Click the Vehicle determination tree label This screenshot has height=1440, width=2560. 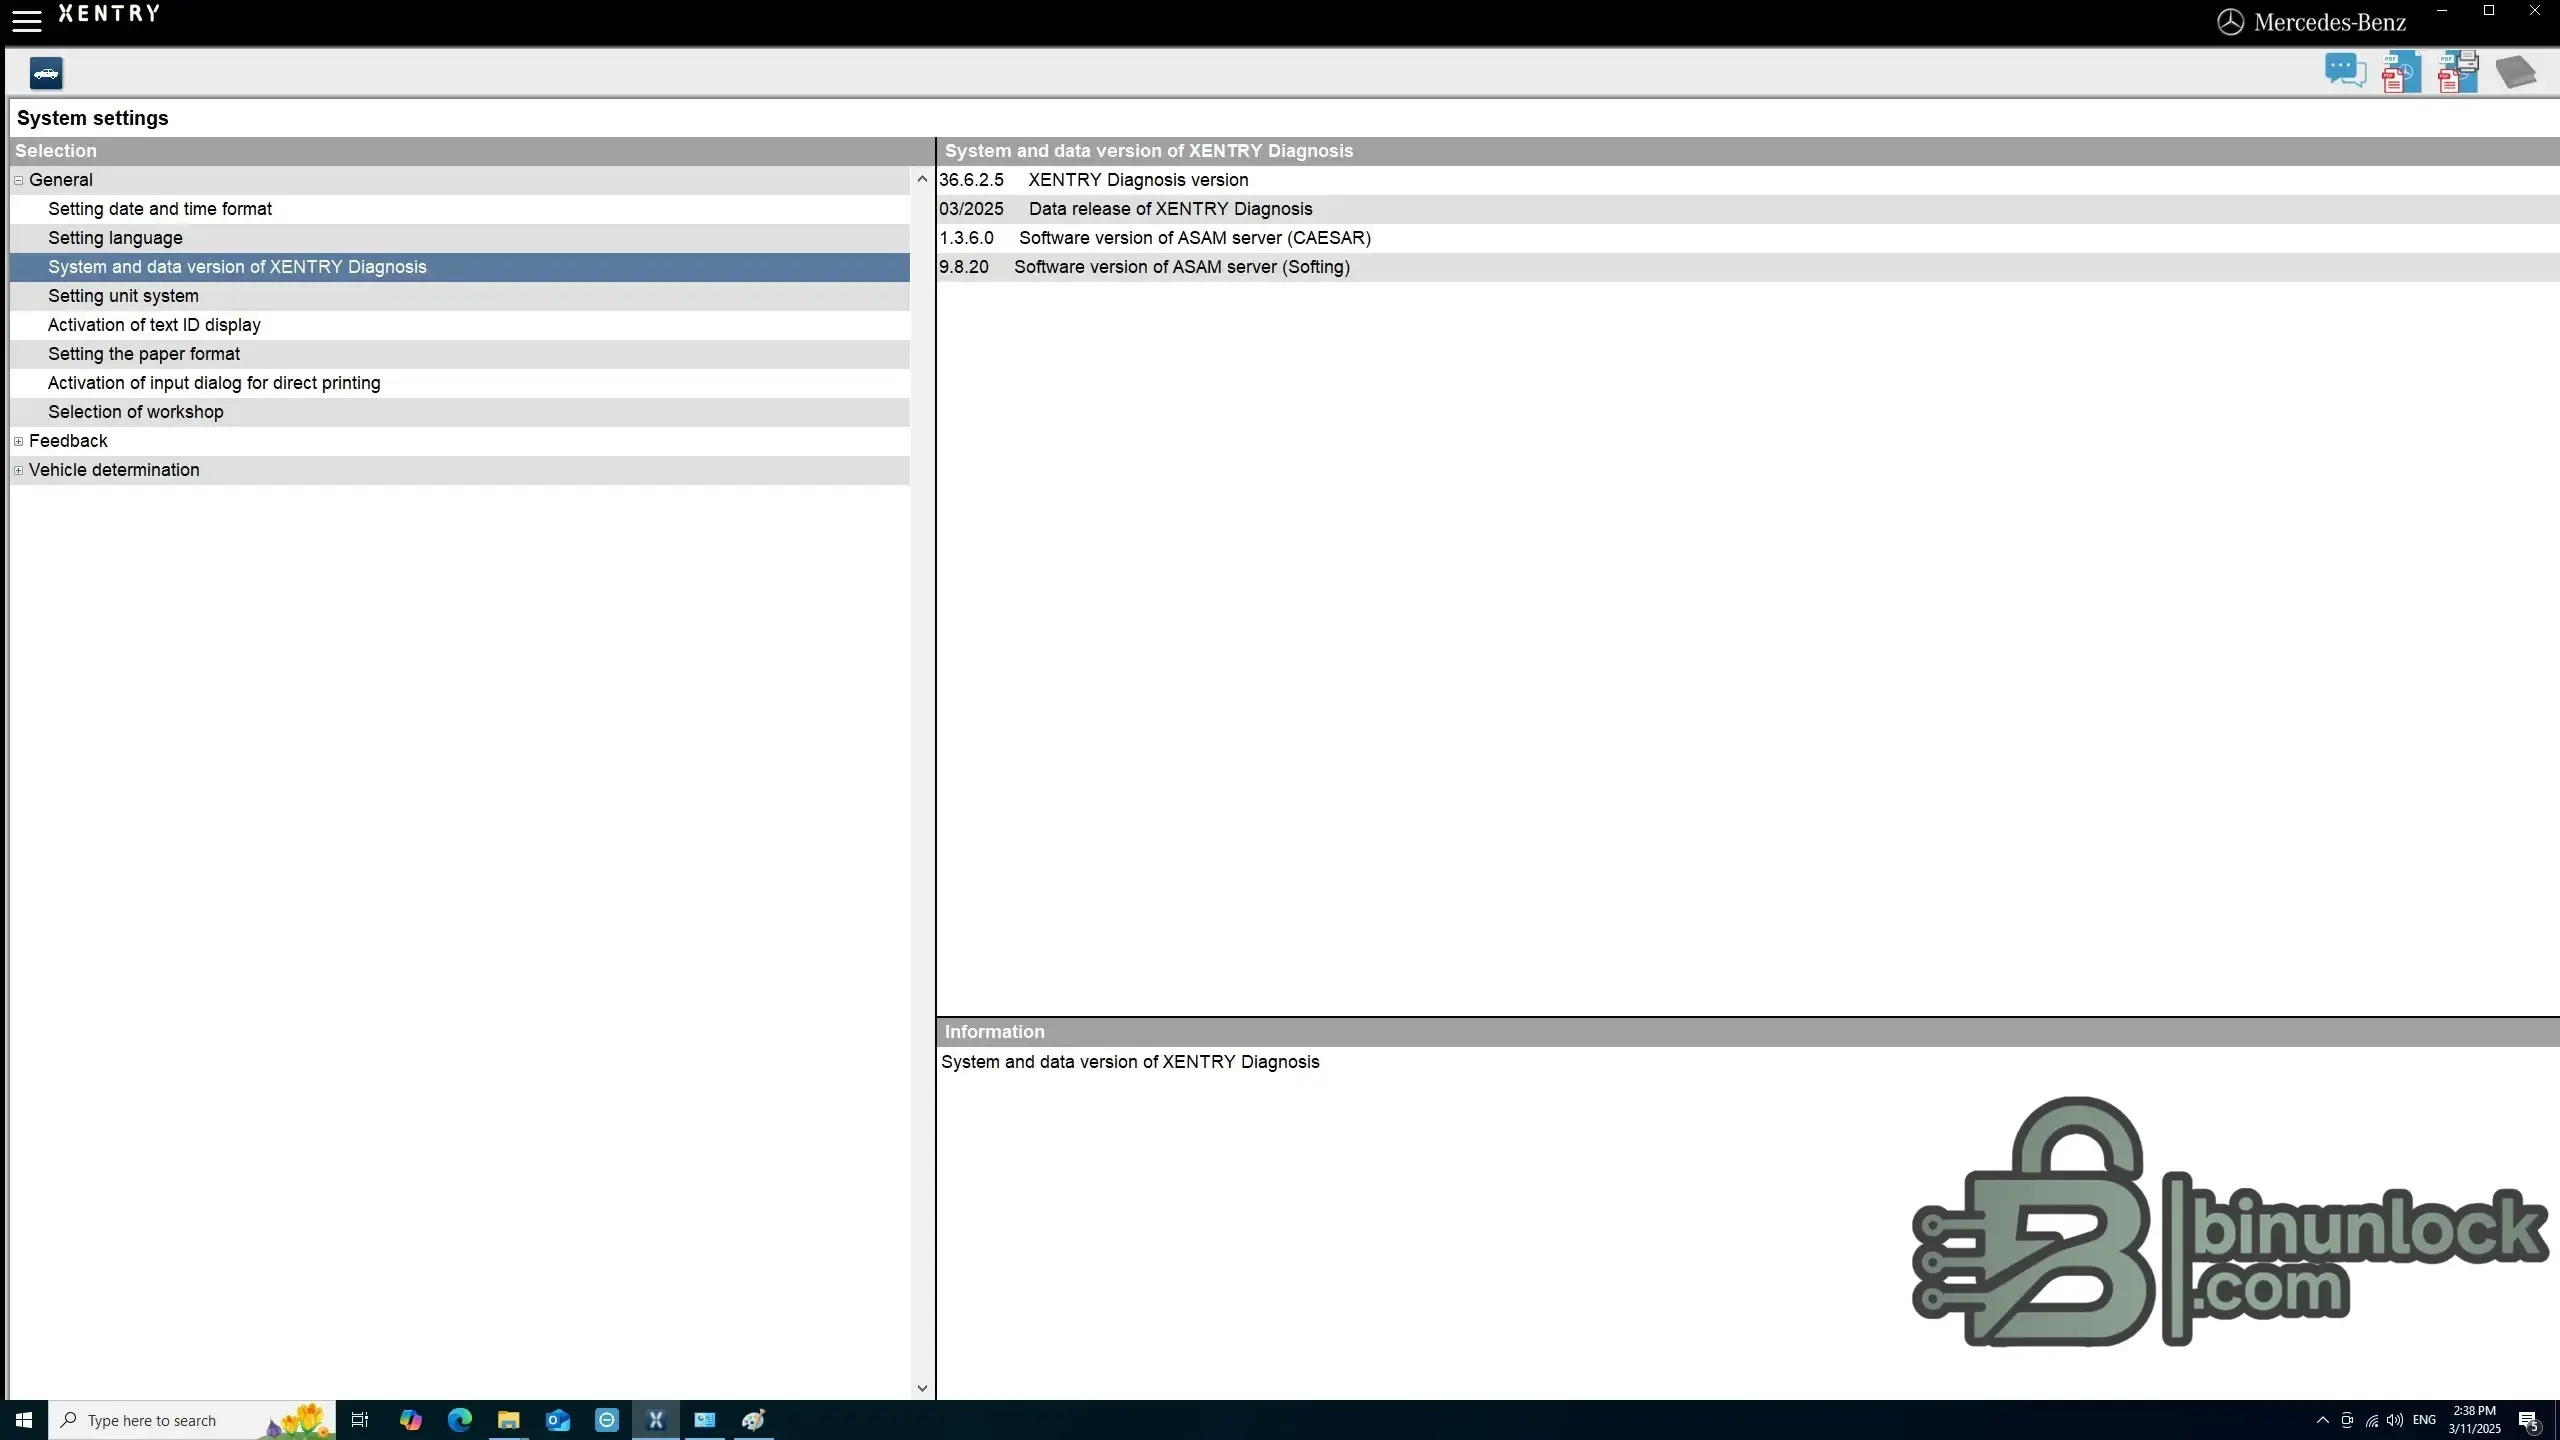pos(114,470)
